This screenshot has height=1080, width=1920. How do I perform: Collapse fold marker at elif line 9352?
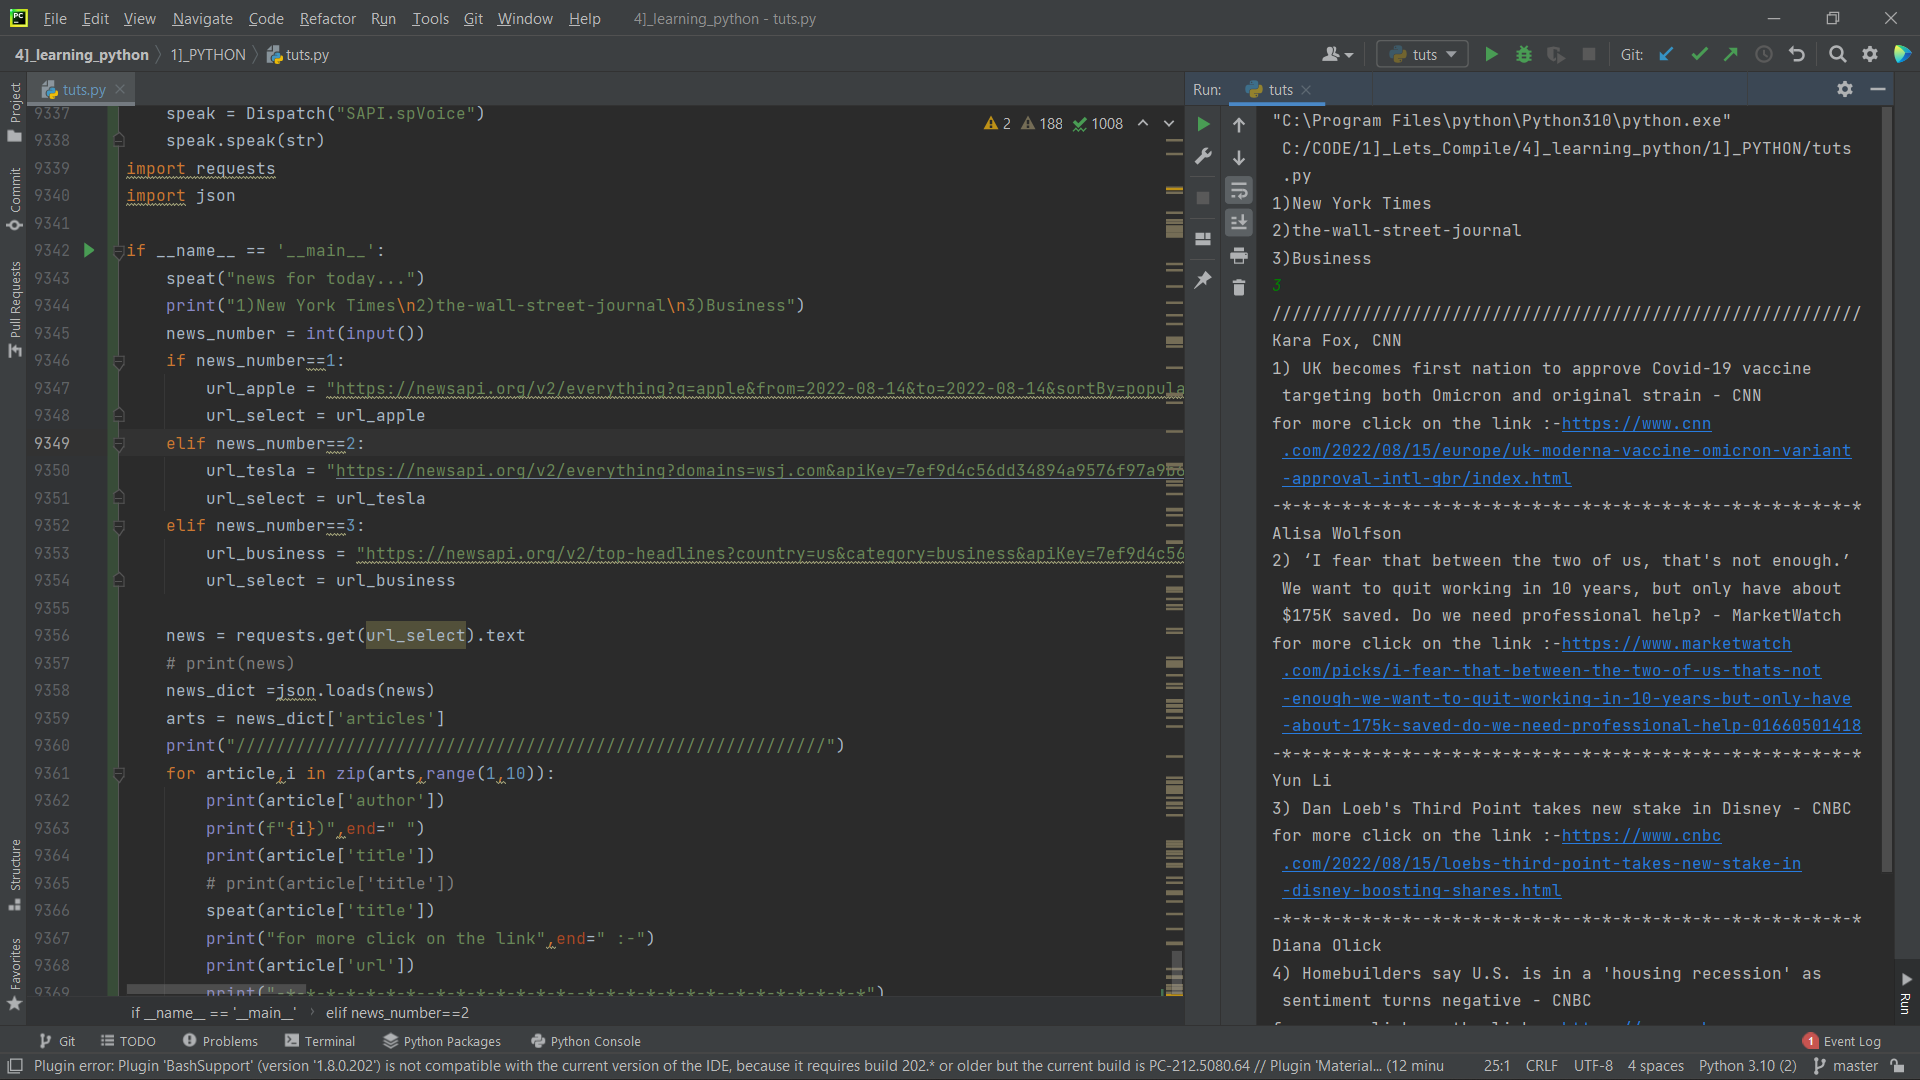click(x=118, y=526)
